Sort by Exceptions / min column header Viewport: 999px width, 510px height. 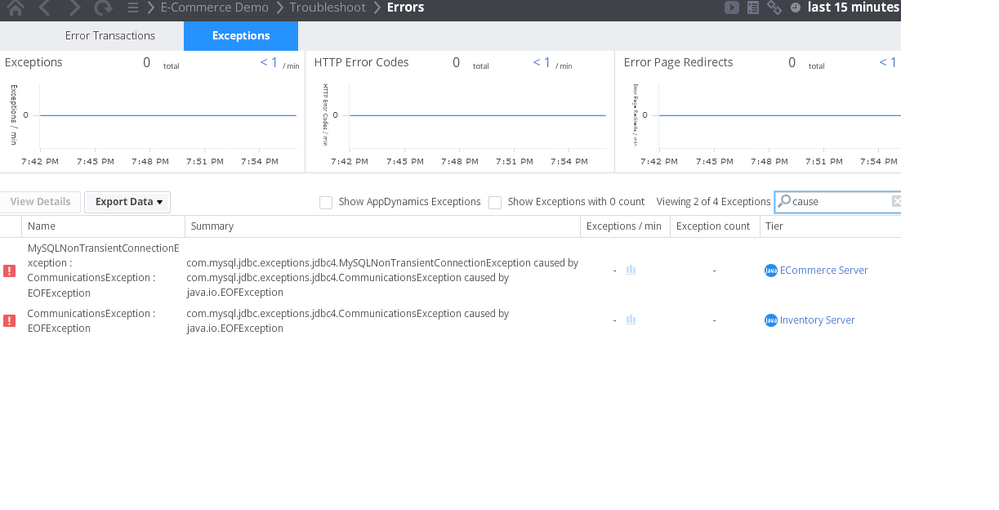click(624, 226)
